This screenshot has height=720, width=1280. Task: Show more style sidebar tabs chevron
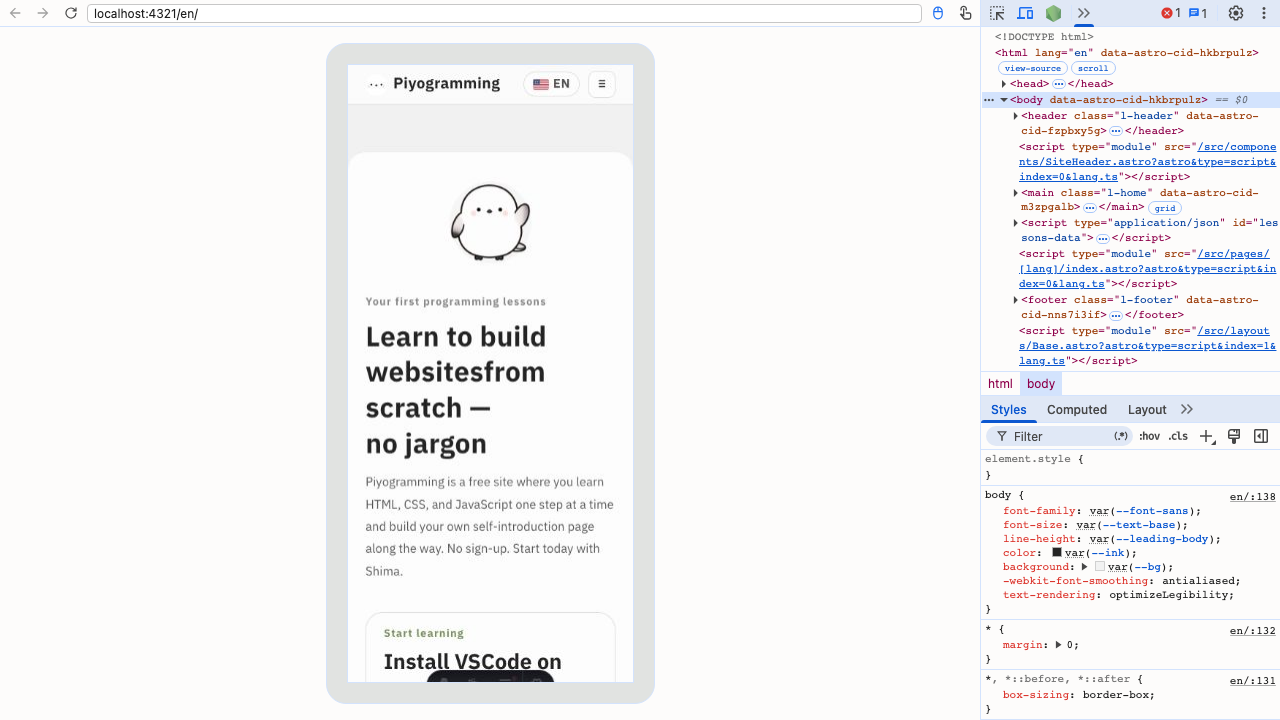[x=1187, y=410]
